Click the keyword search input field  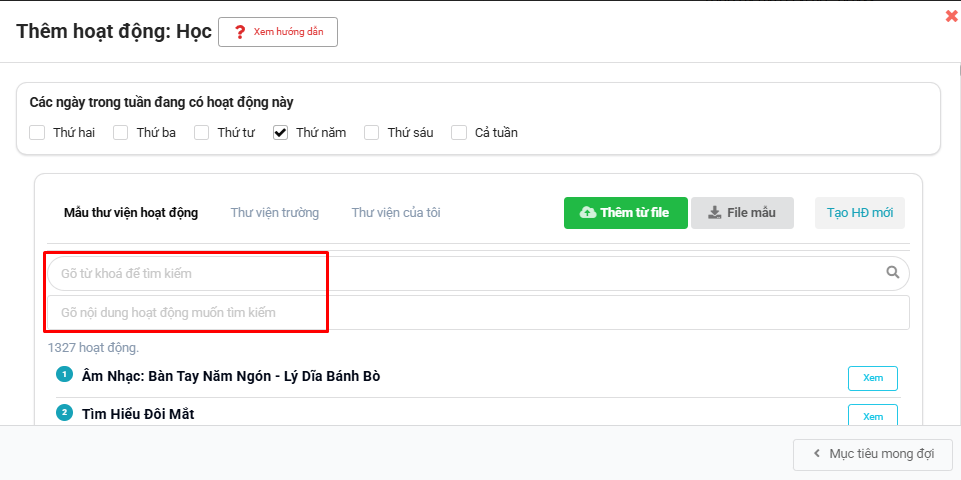coord(460,273)
